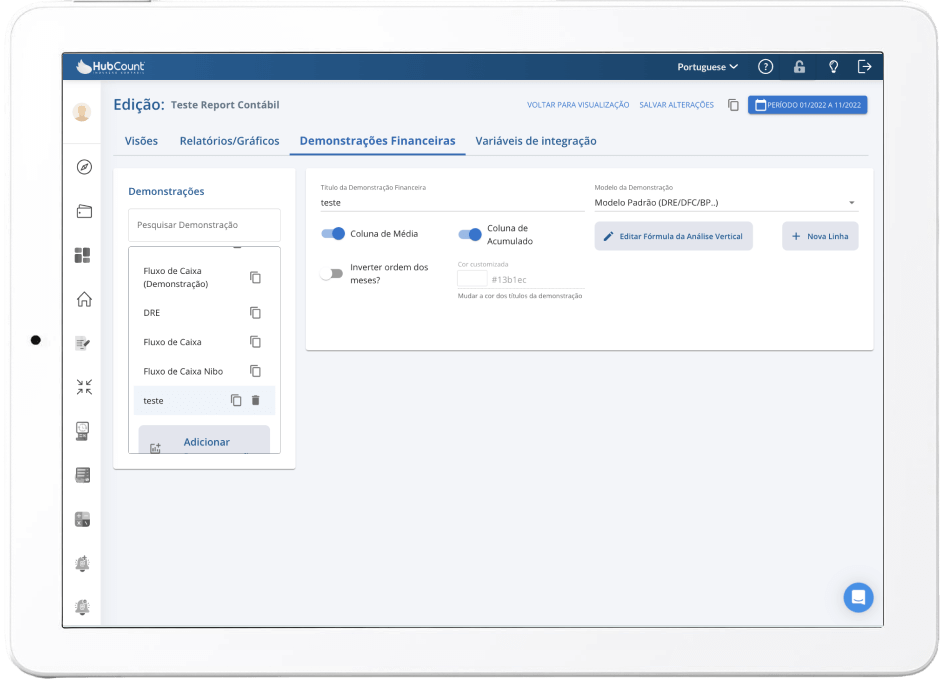Click Voltar para Visualização link

coord(578,105)
